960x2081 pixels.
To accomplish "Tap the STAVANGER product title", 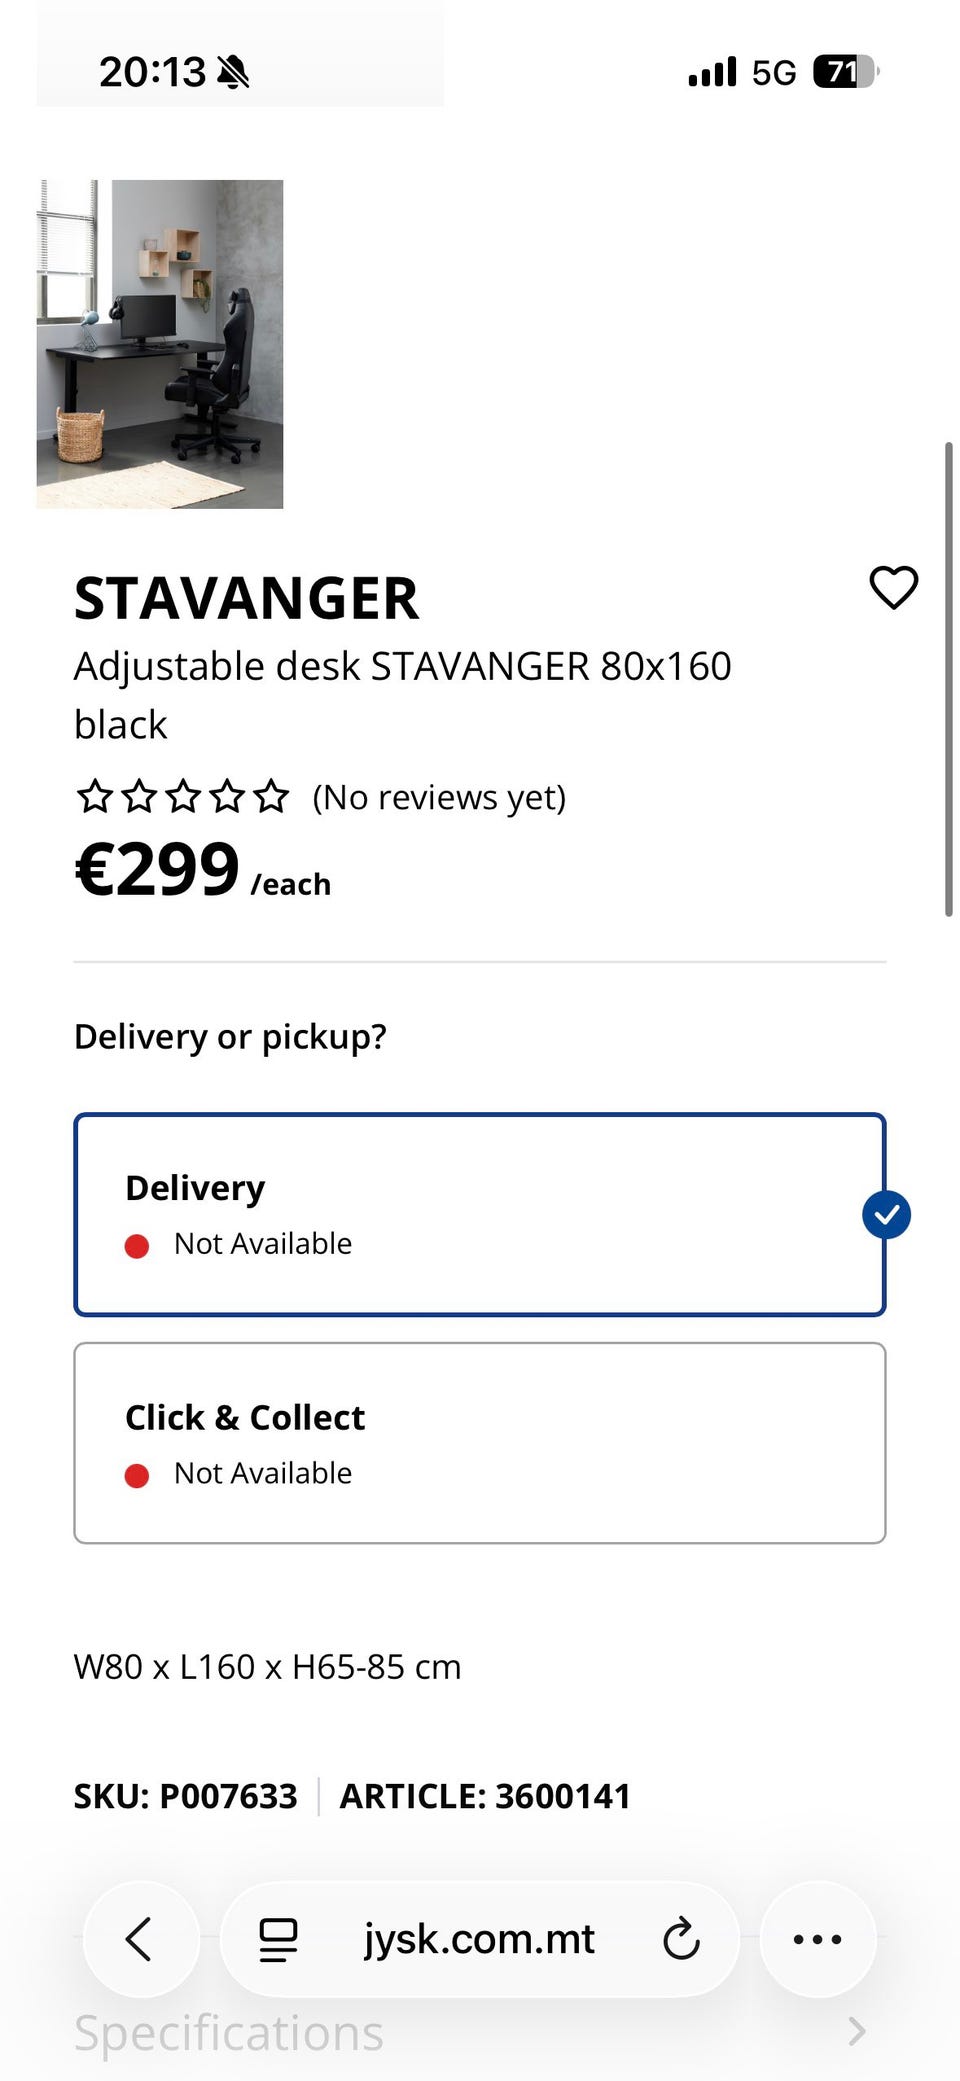I will pos(246,598).
